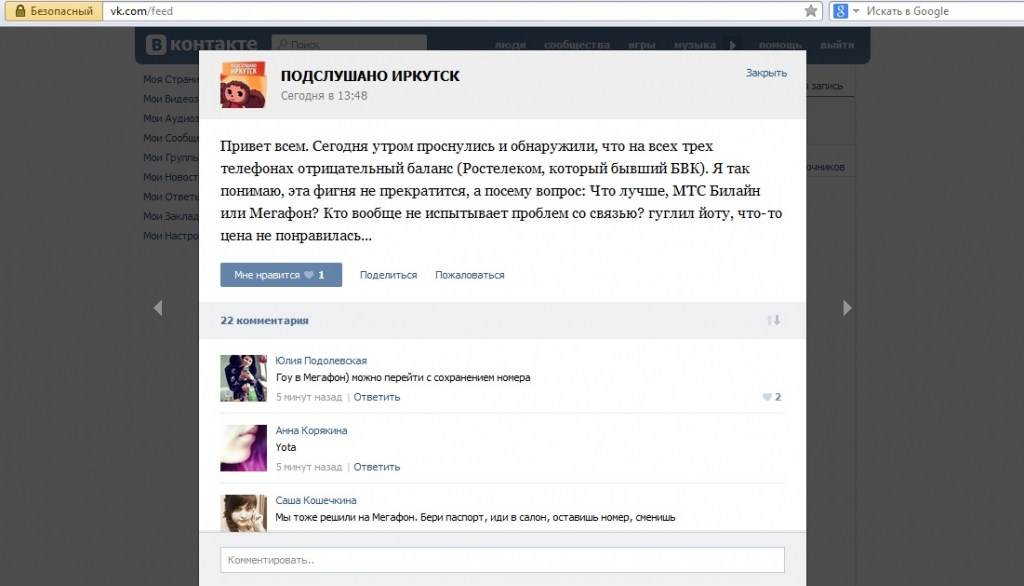This screenshot has height=586, width=1024.
Task: Open Саша Кошечкина's profile name
Action: tap(316, 500)
